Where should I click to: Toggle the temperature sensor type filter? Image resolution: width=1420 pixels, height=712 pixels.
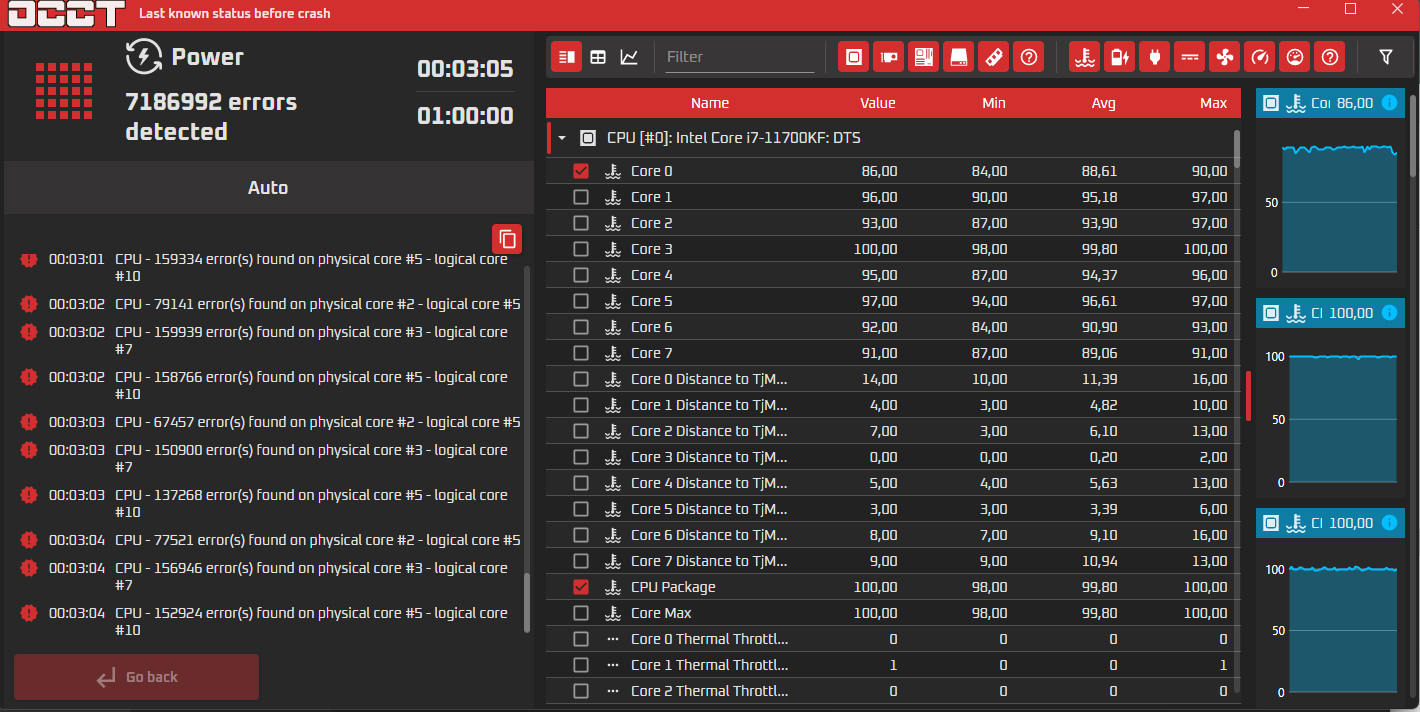click(x=1084, y=57)
